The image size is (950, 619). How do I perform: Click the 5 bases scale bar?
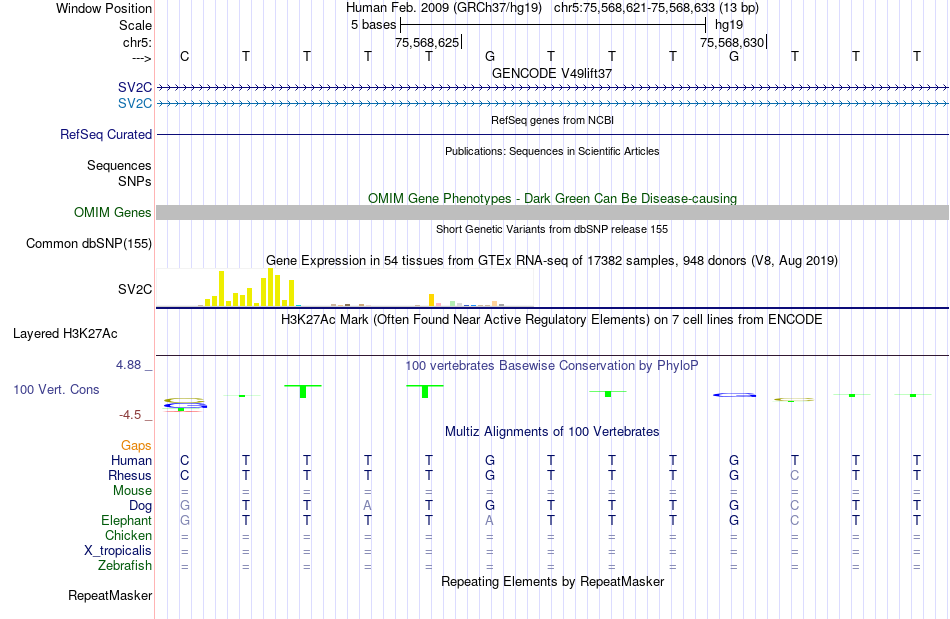coord(553,25)
